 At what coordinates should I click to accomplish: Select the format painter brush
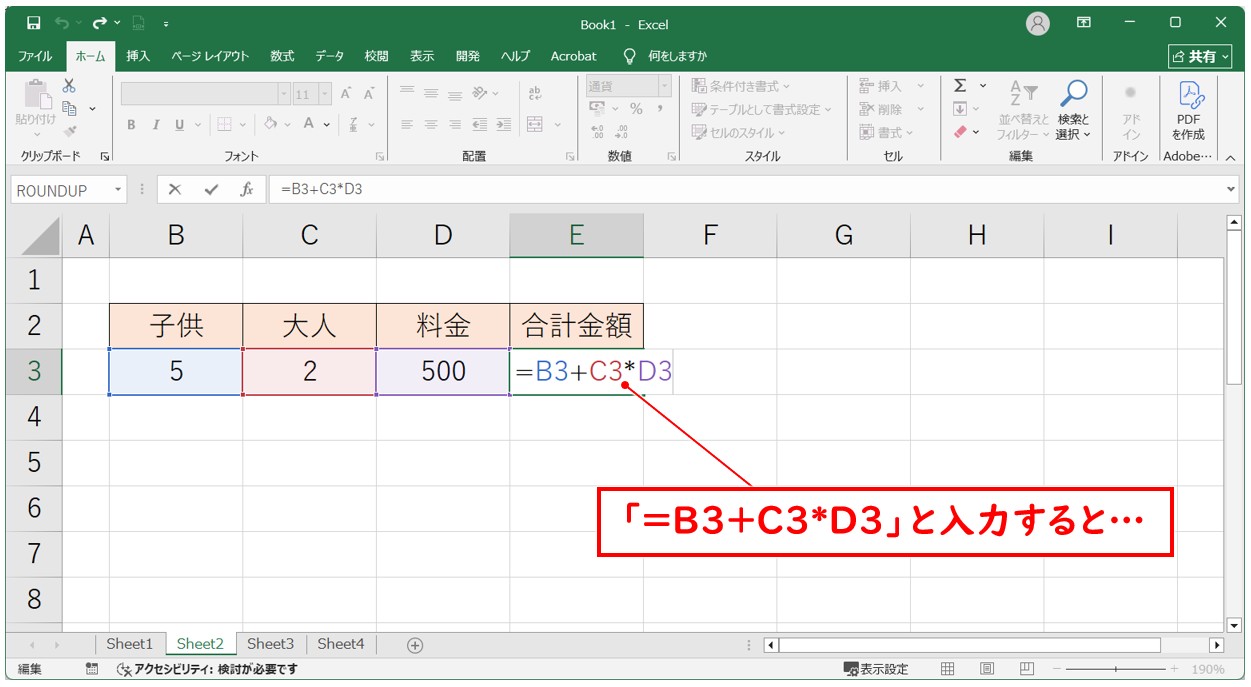pos(69,130)
